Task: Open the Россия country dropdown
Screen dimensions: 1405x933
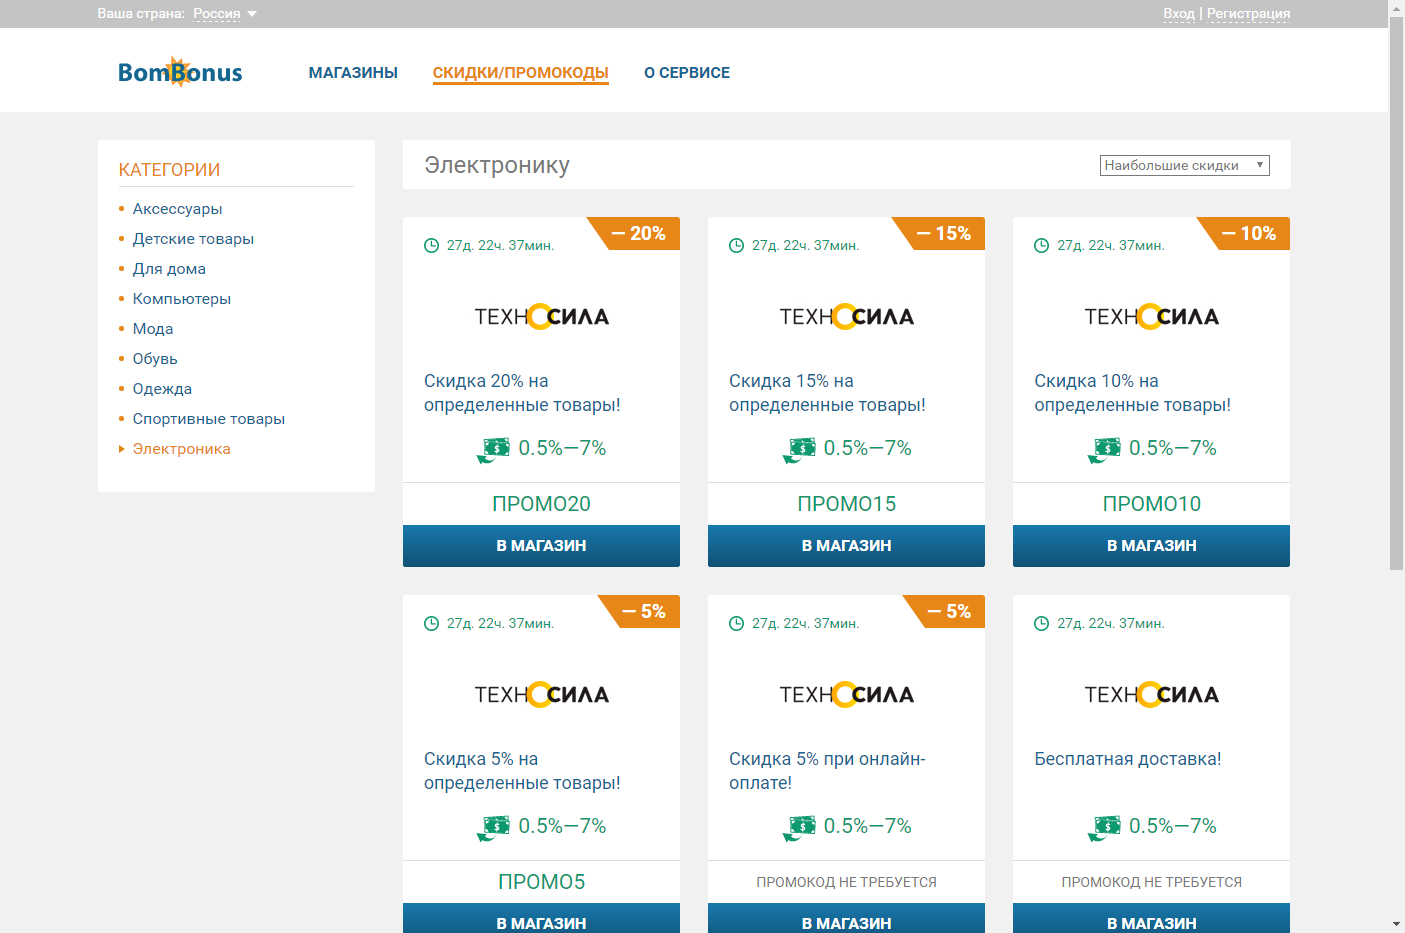Action: [225, 14]
